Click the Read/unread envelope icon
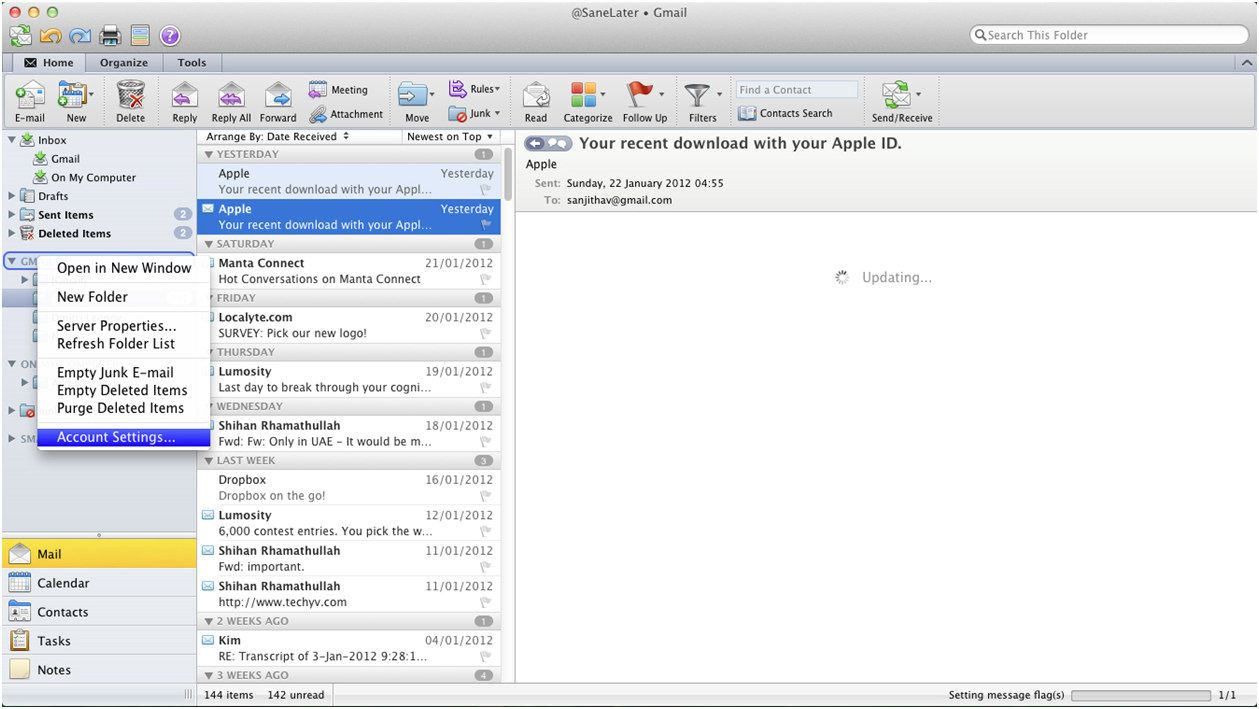This screenshot has height=709, width=1259. [x=536, y=96]
